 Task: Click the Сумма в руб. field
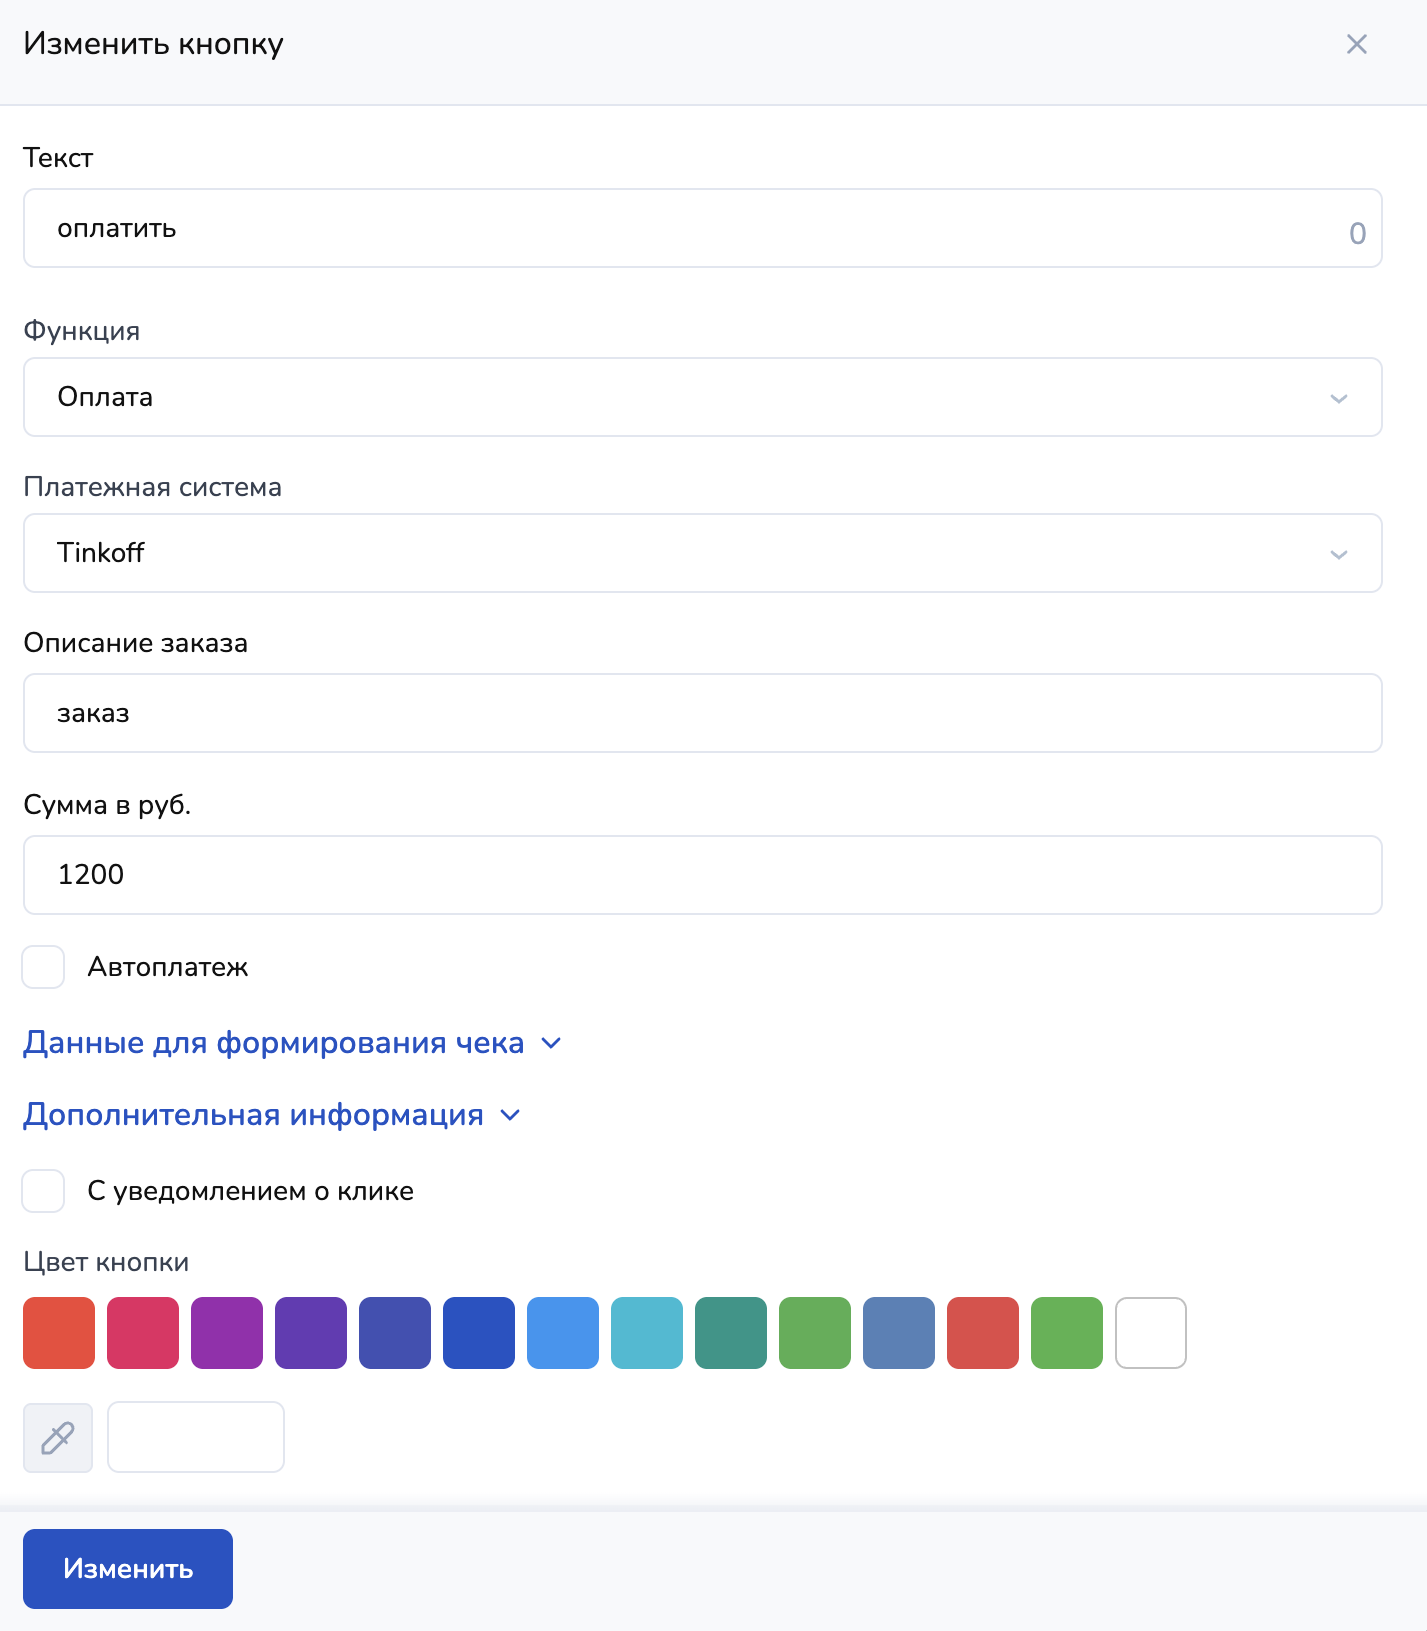pyautogui.click(x=702, y=875)
